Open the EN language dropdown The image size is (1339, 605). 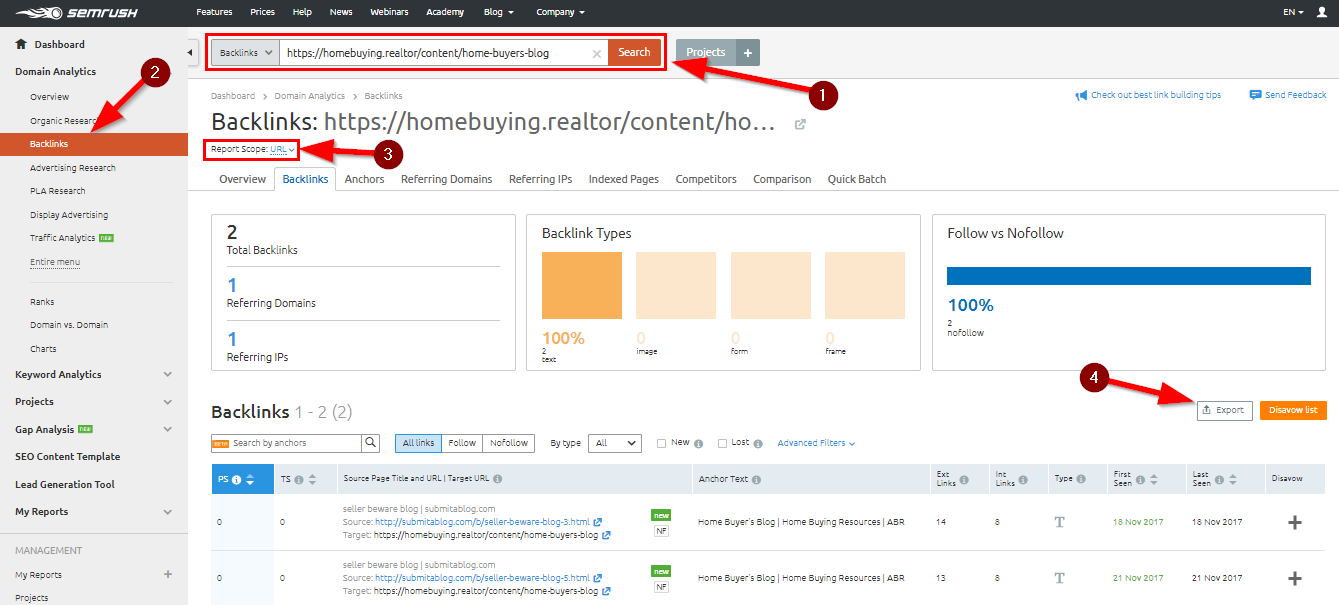tap(1293, 12)
